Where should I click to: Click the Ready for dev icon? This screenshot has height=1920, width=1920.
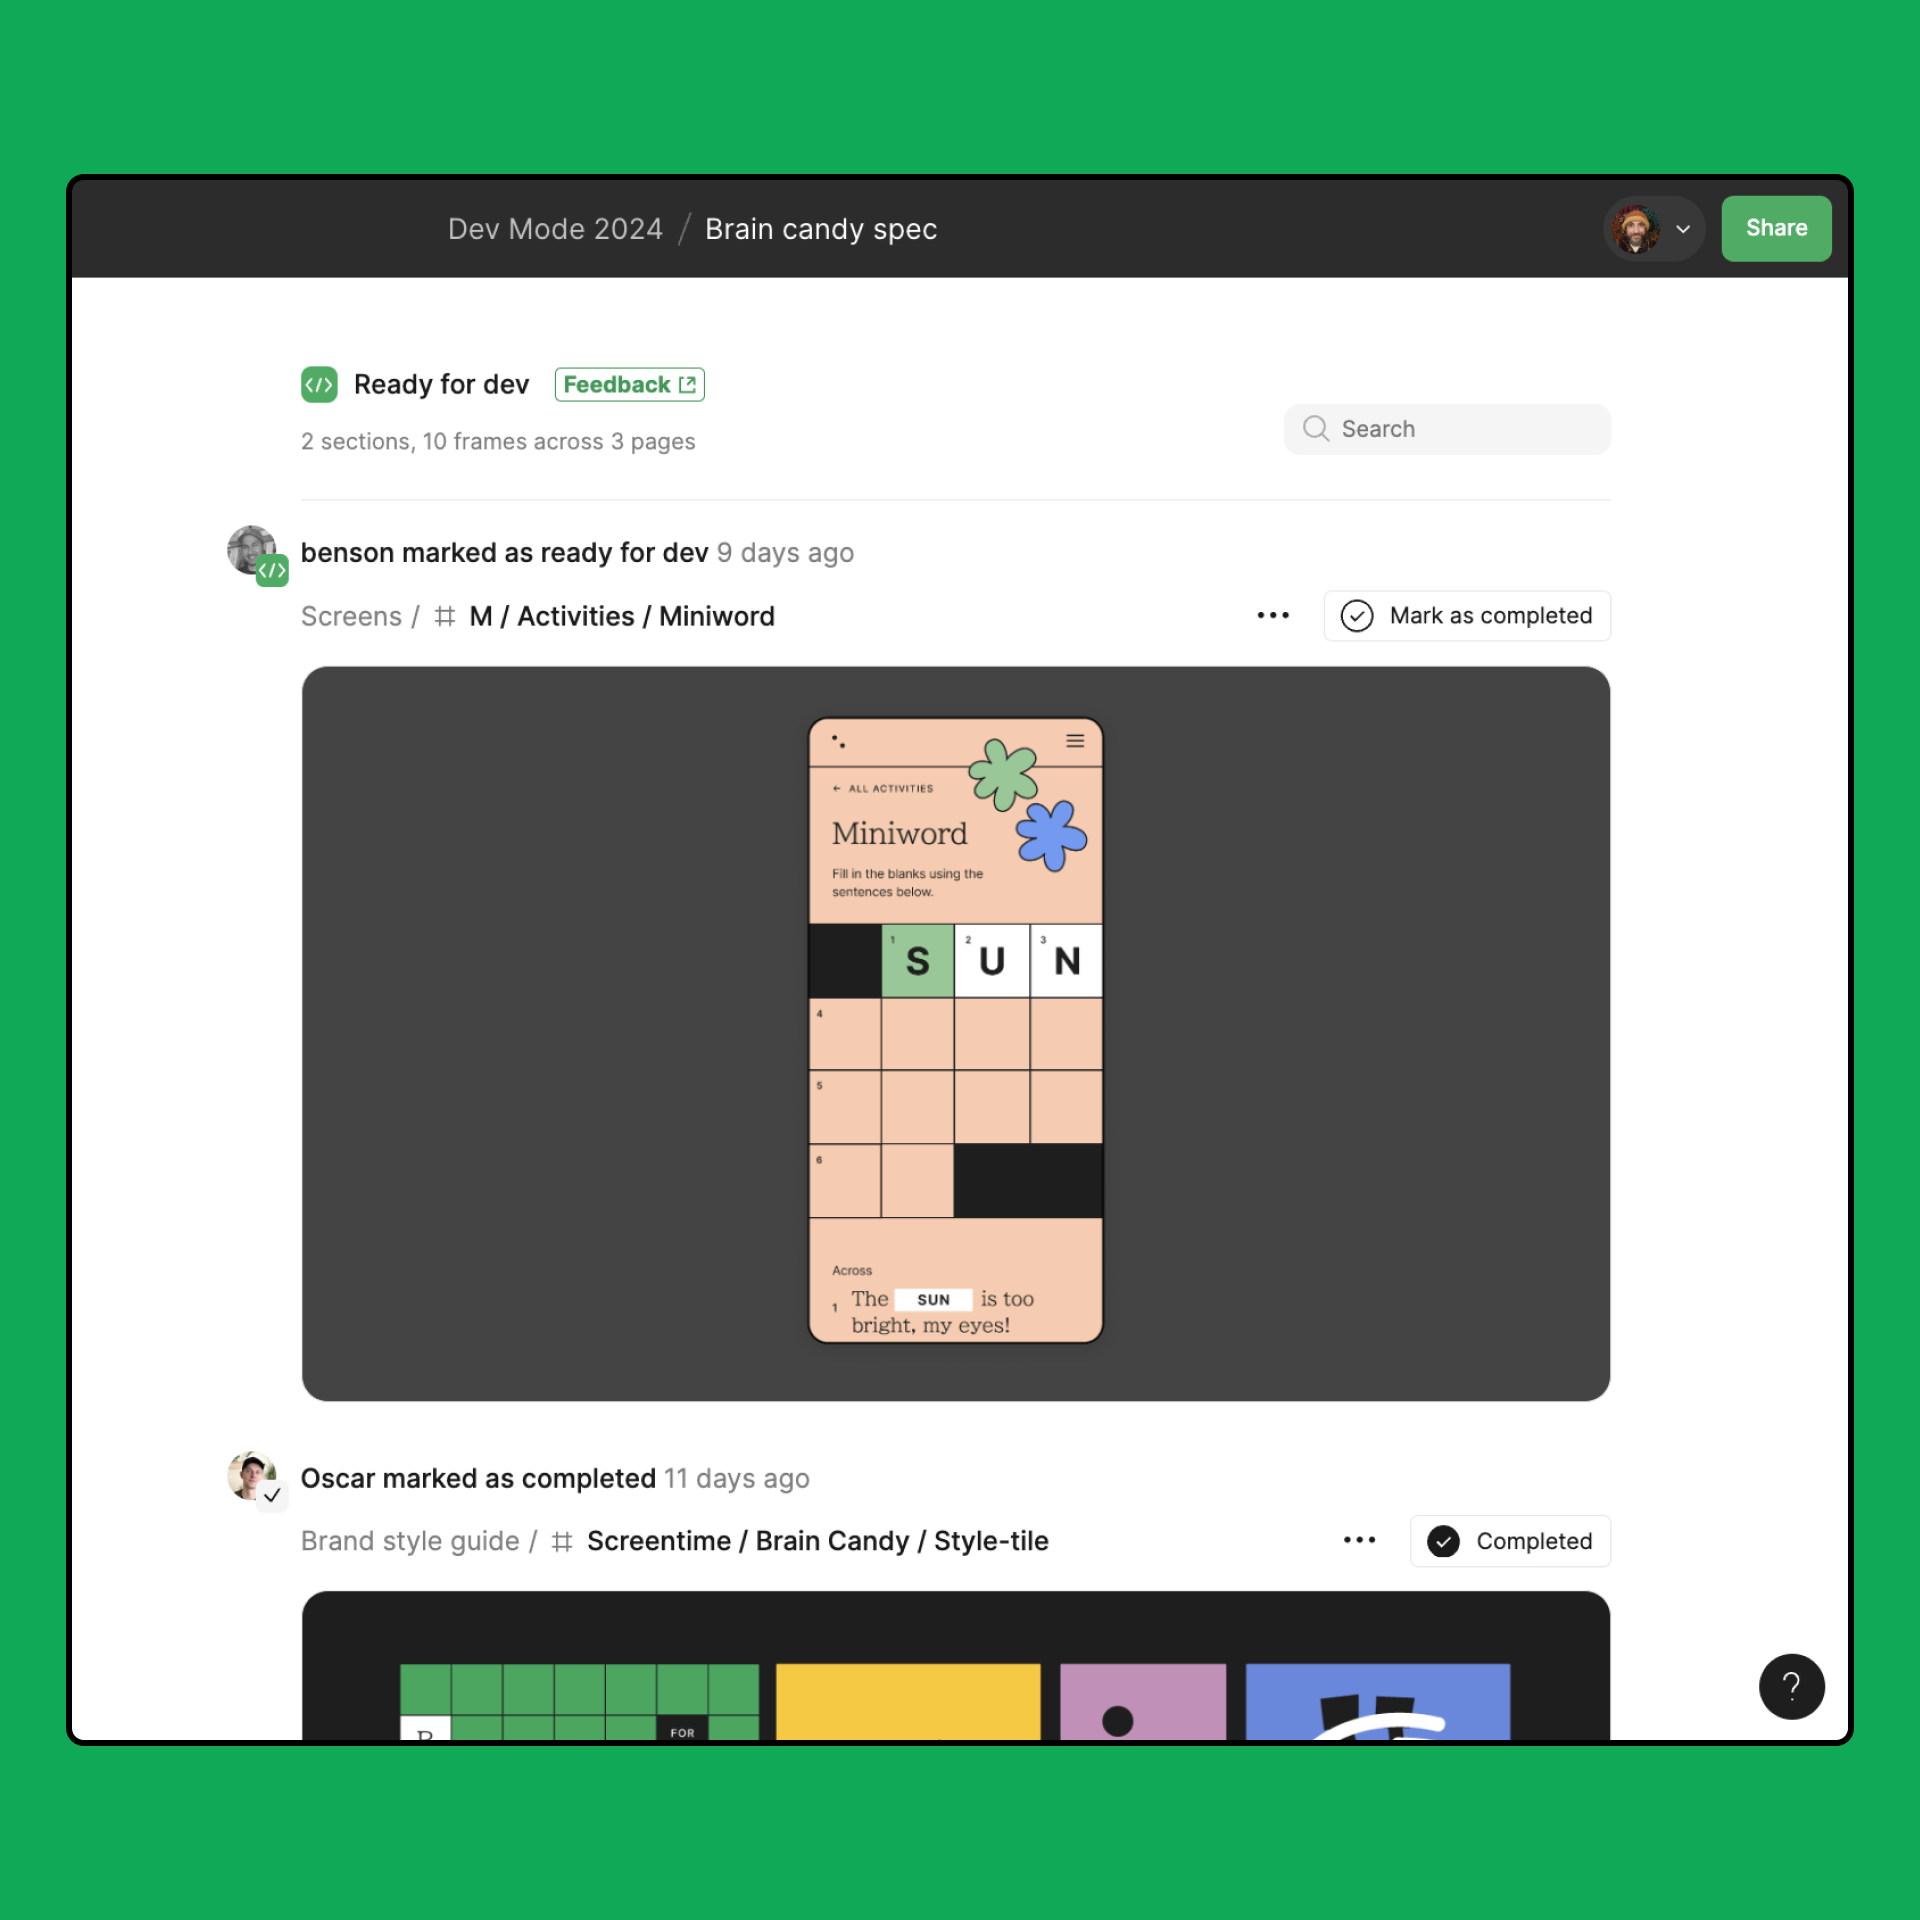point(318,383)
